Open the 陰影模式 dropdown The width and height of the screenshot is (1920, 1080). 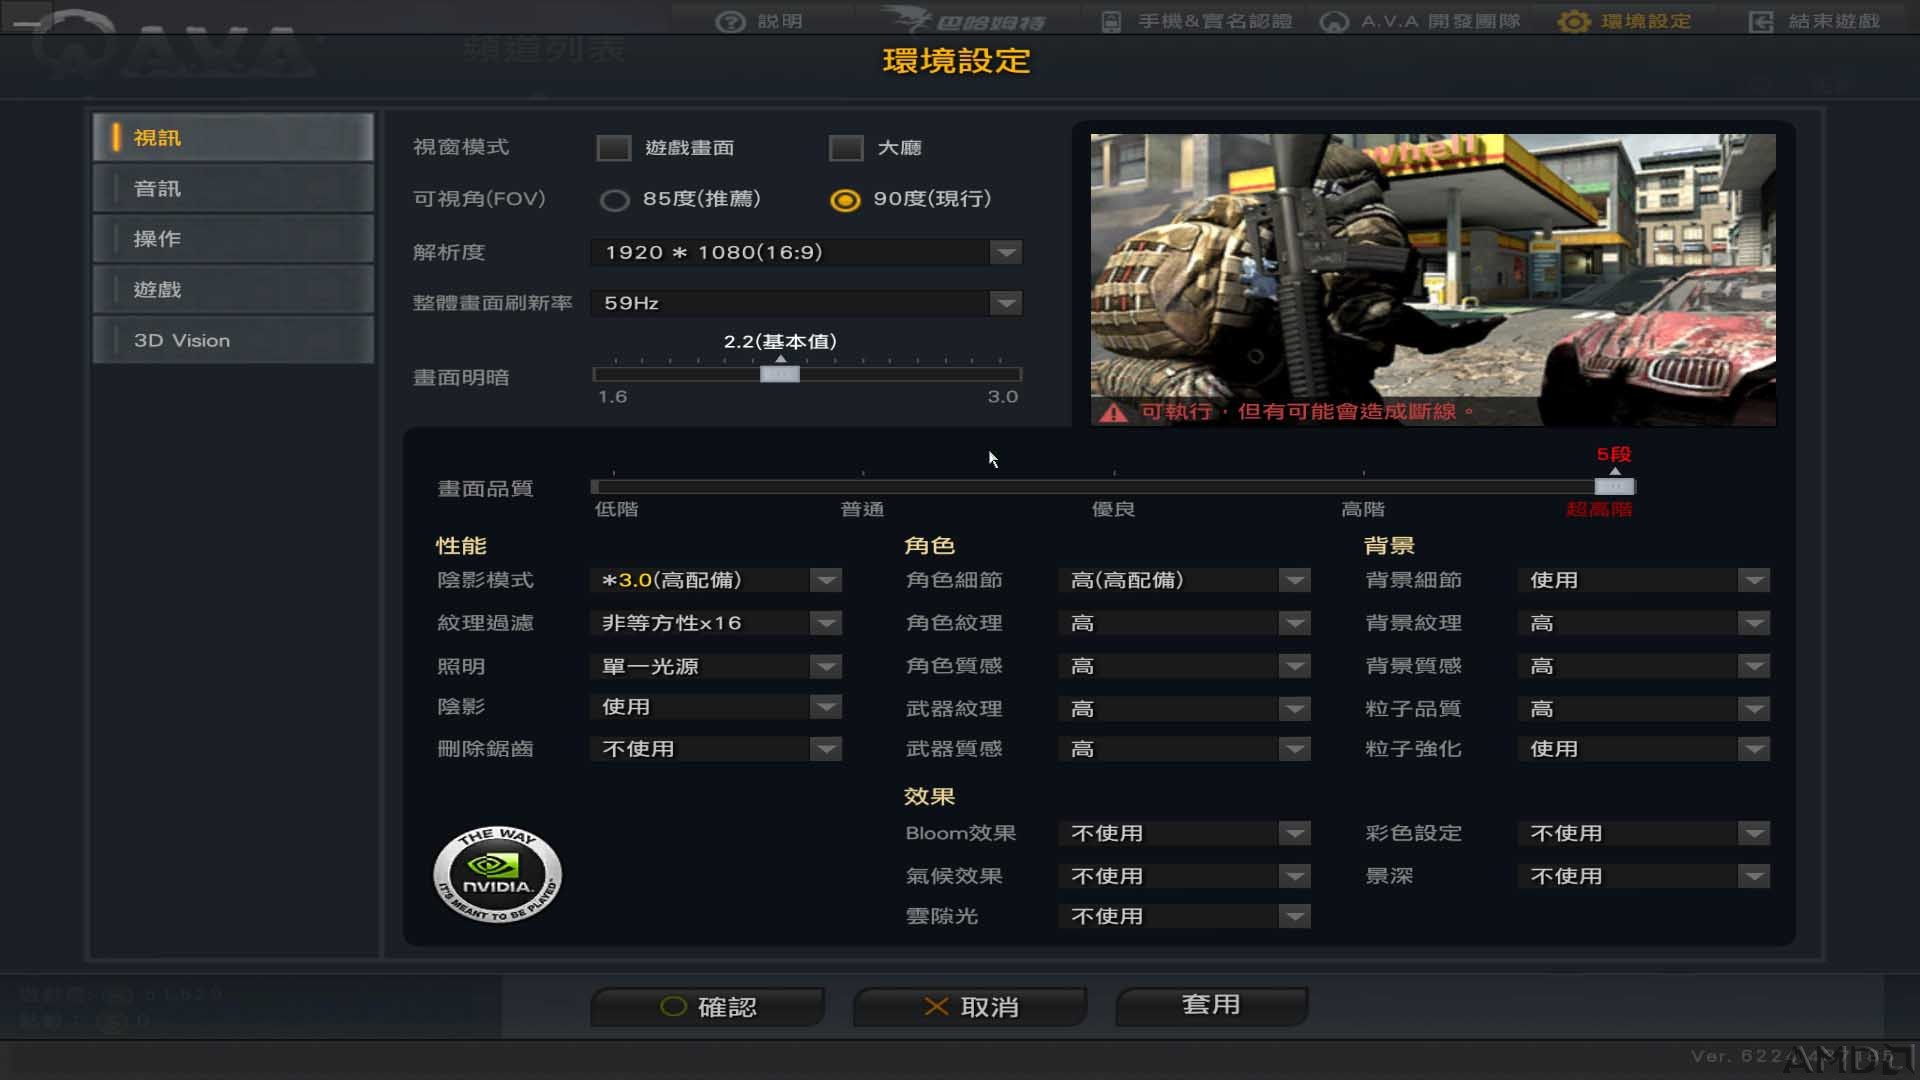coord(716,580)
